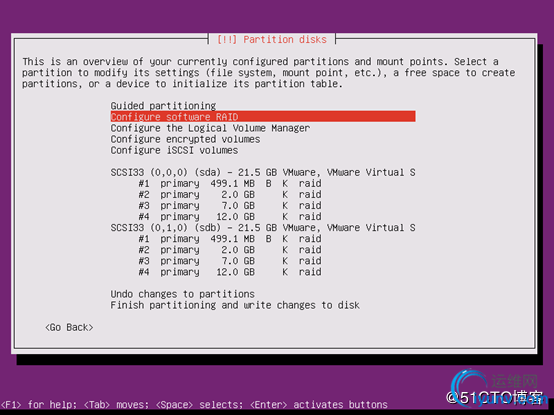
Task: Select the SCSI33 (0,0,0) (sda) disk row
Action: [263, 172]
